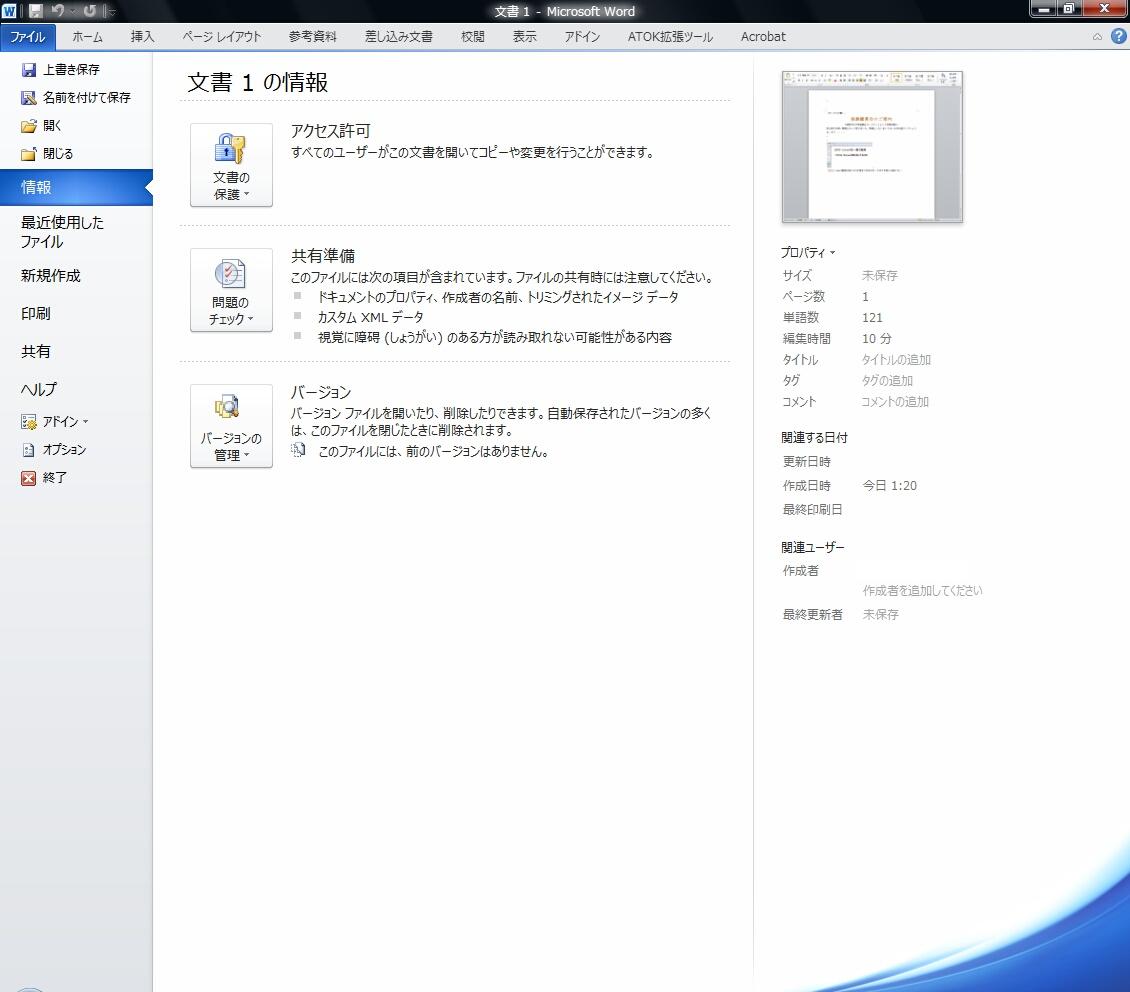Viewport: 1130px width, 992px height.
Task: Click the カスタム XML データ list item
Action: pos(370,317)
